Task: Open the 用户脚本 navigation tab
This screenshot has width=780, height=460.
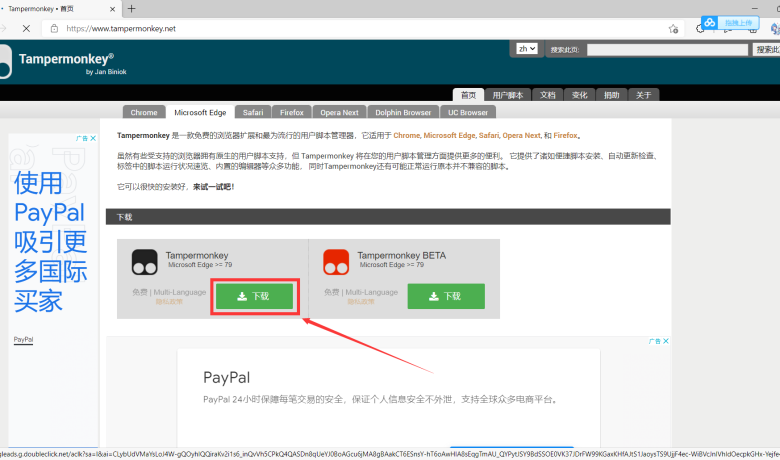Action: tap(507, 95)
